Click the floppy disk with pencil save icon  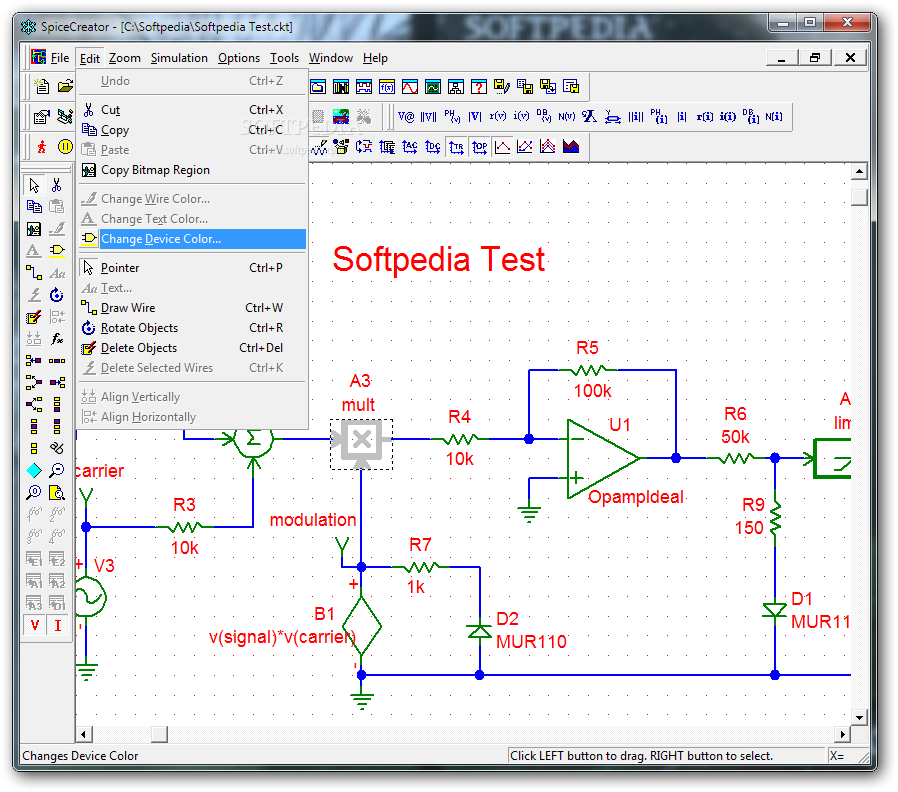coord(502,87)
